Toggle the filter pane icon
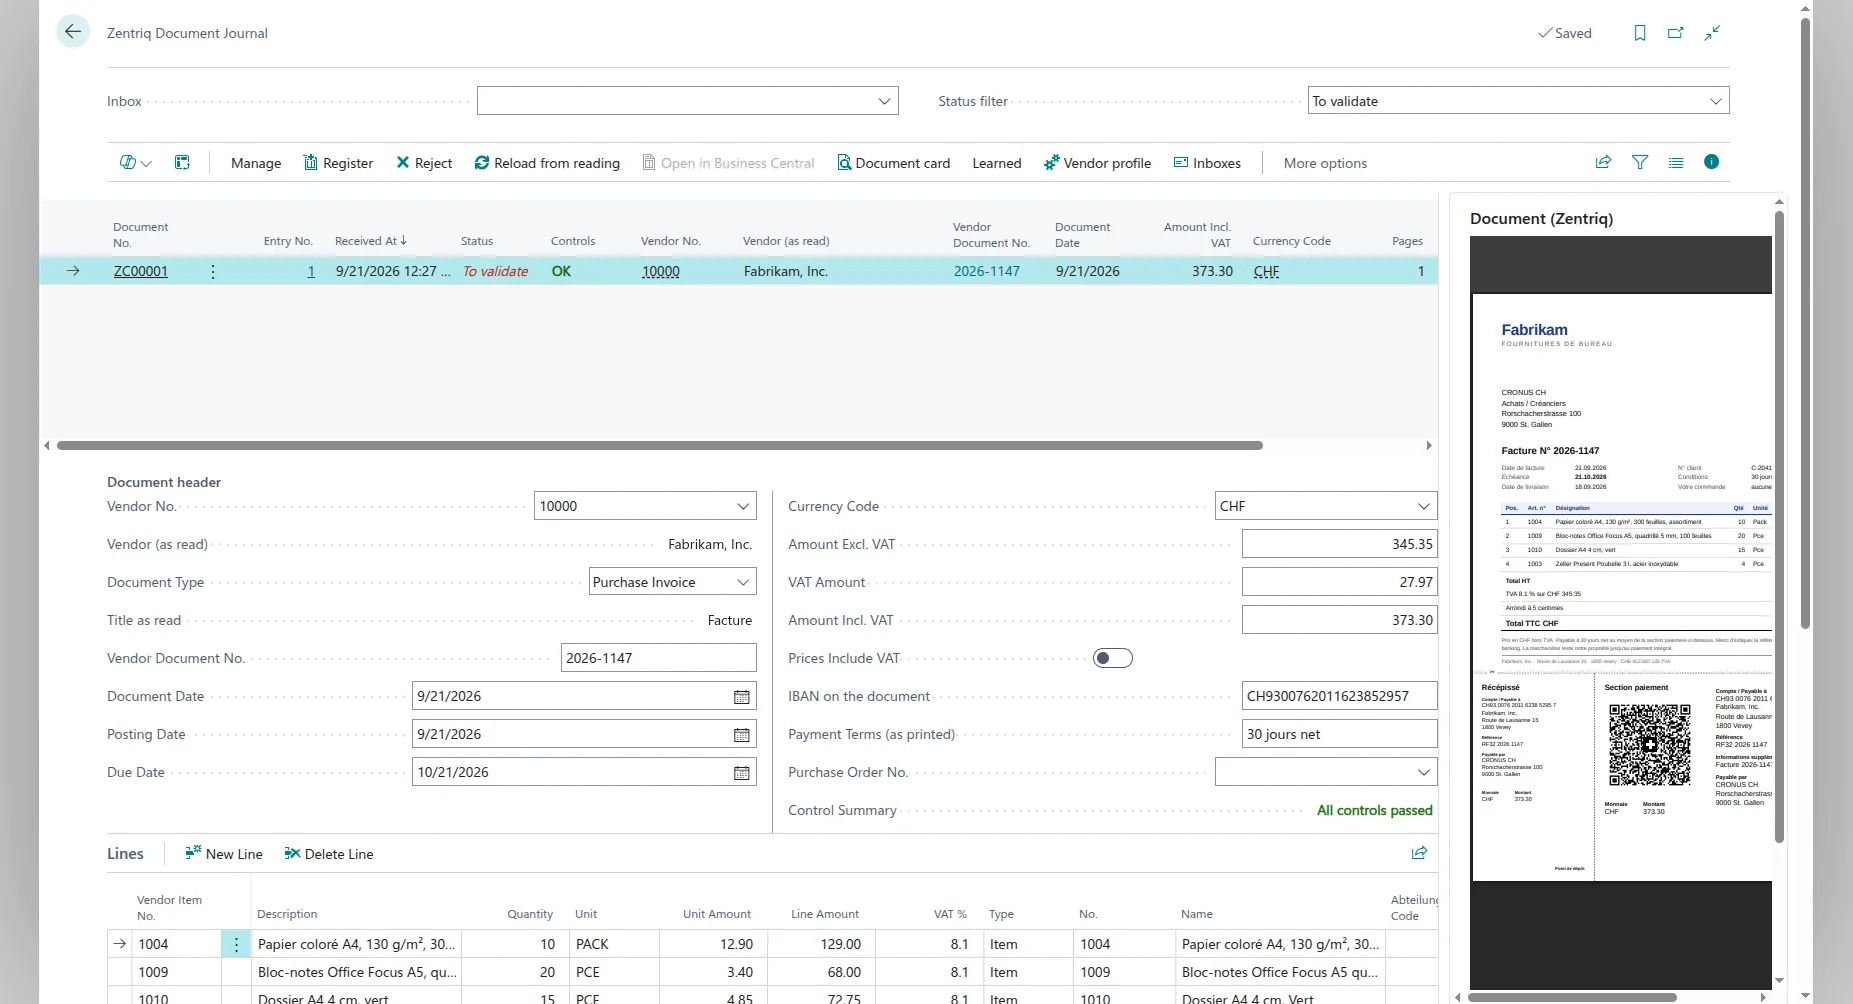This screenshot has height=1004, width=1853. pyautogui.click(x=1640, y=162)
